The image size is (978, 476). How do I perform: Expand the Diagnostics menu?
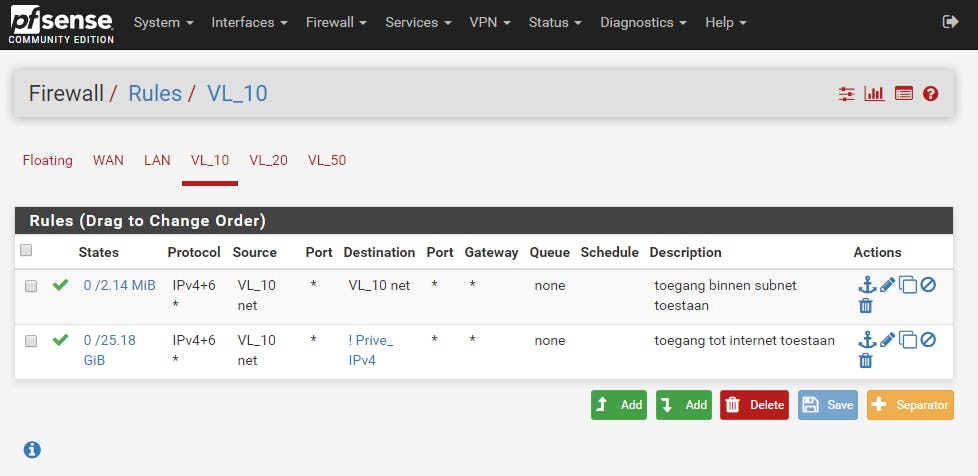643,22
